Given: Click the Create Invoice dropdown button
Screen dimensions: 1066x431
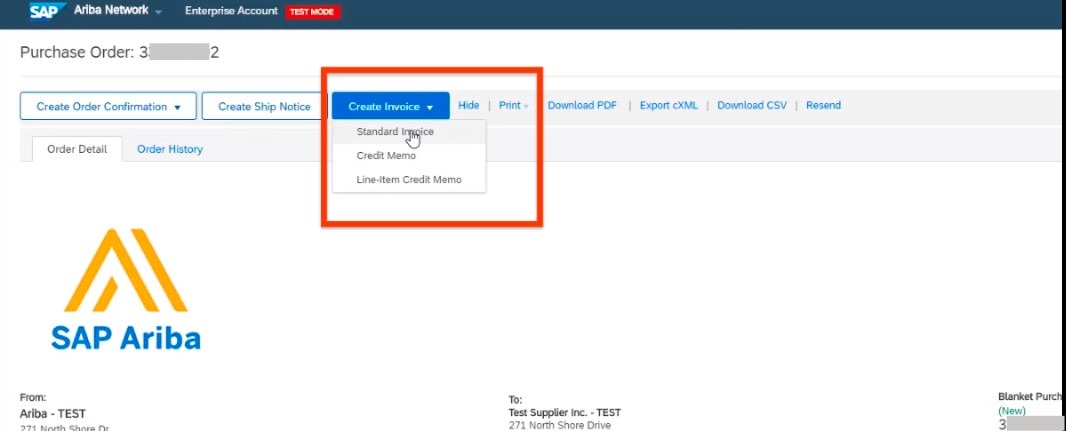Looking at the screenshot, I should 391,106.
